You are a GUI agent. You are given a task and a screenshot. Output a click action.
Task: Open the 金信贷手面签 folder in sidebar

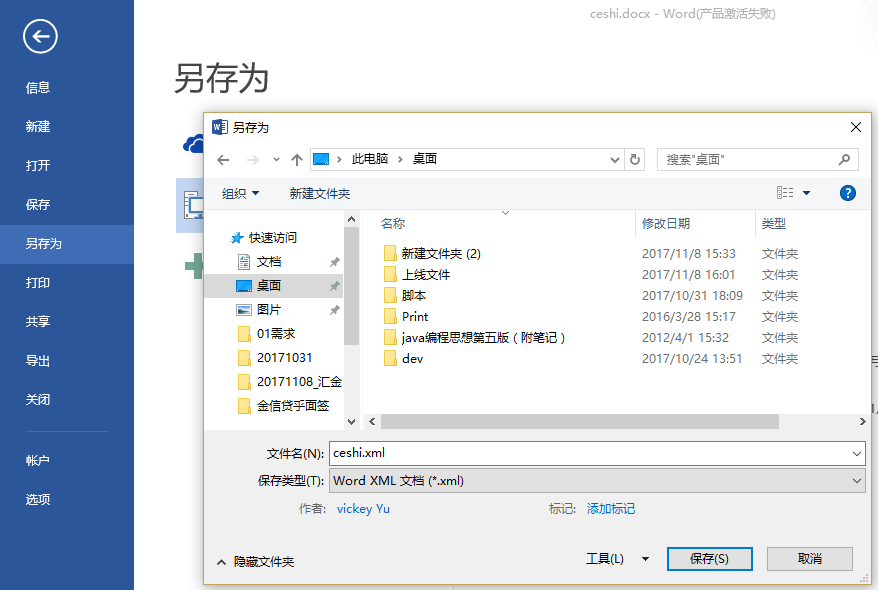283,406
